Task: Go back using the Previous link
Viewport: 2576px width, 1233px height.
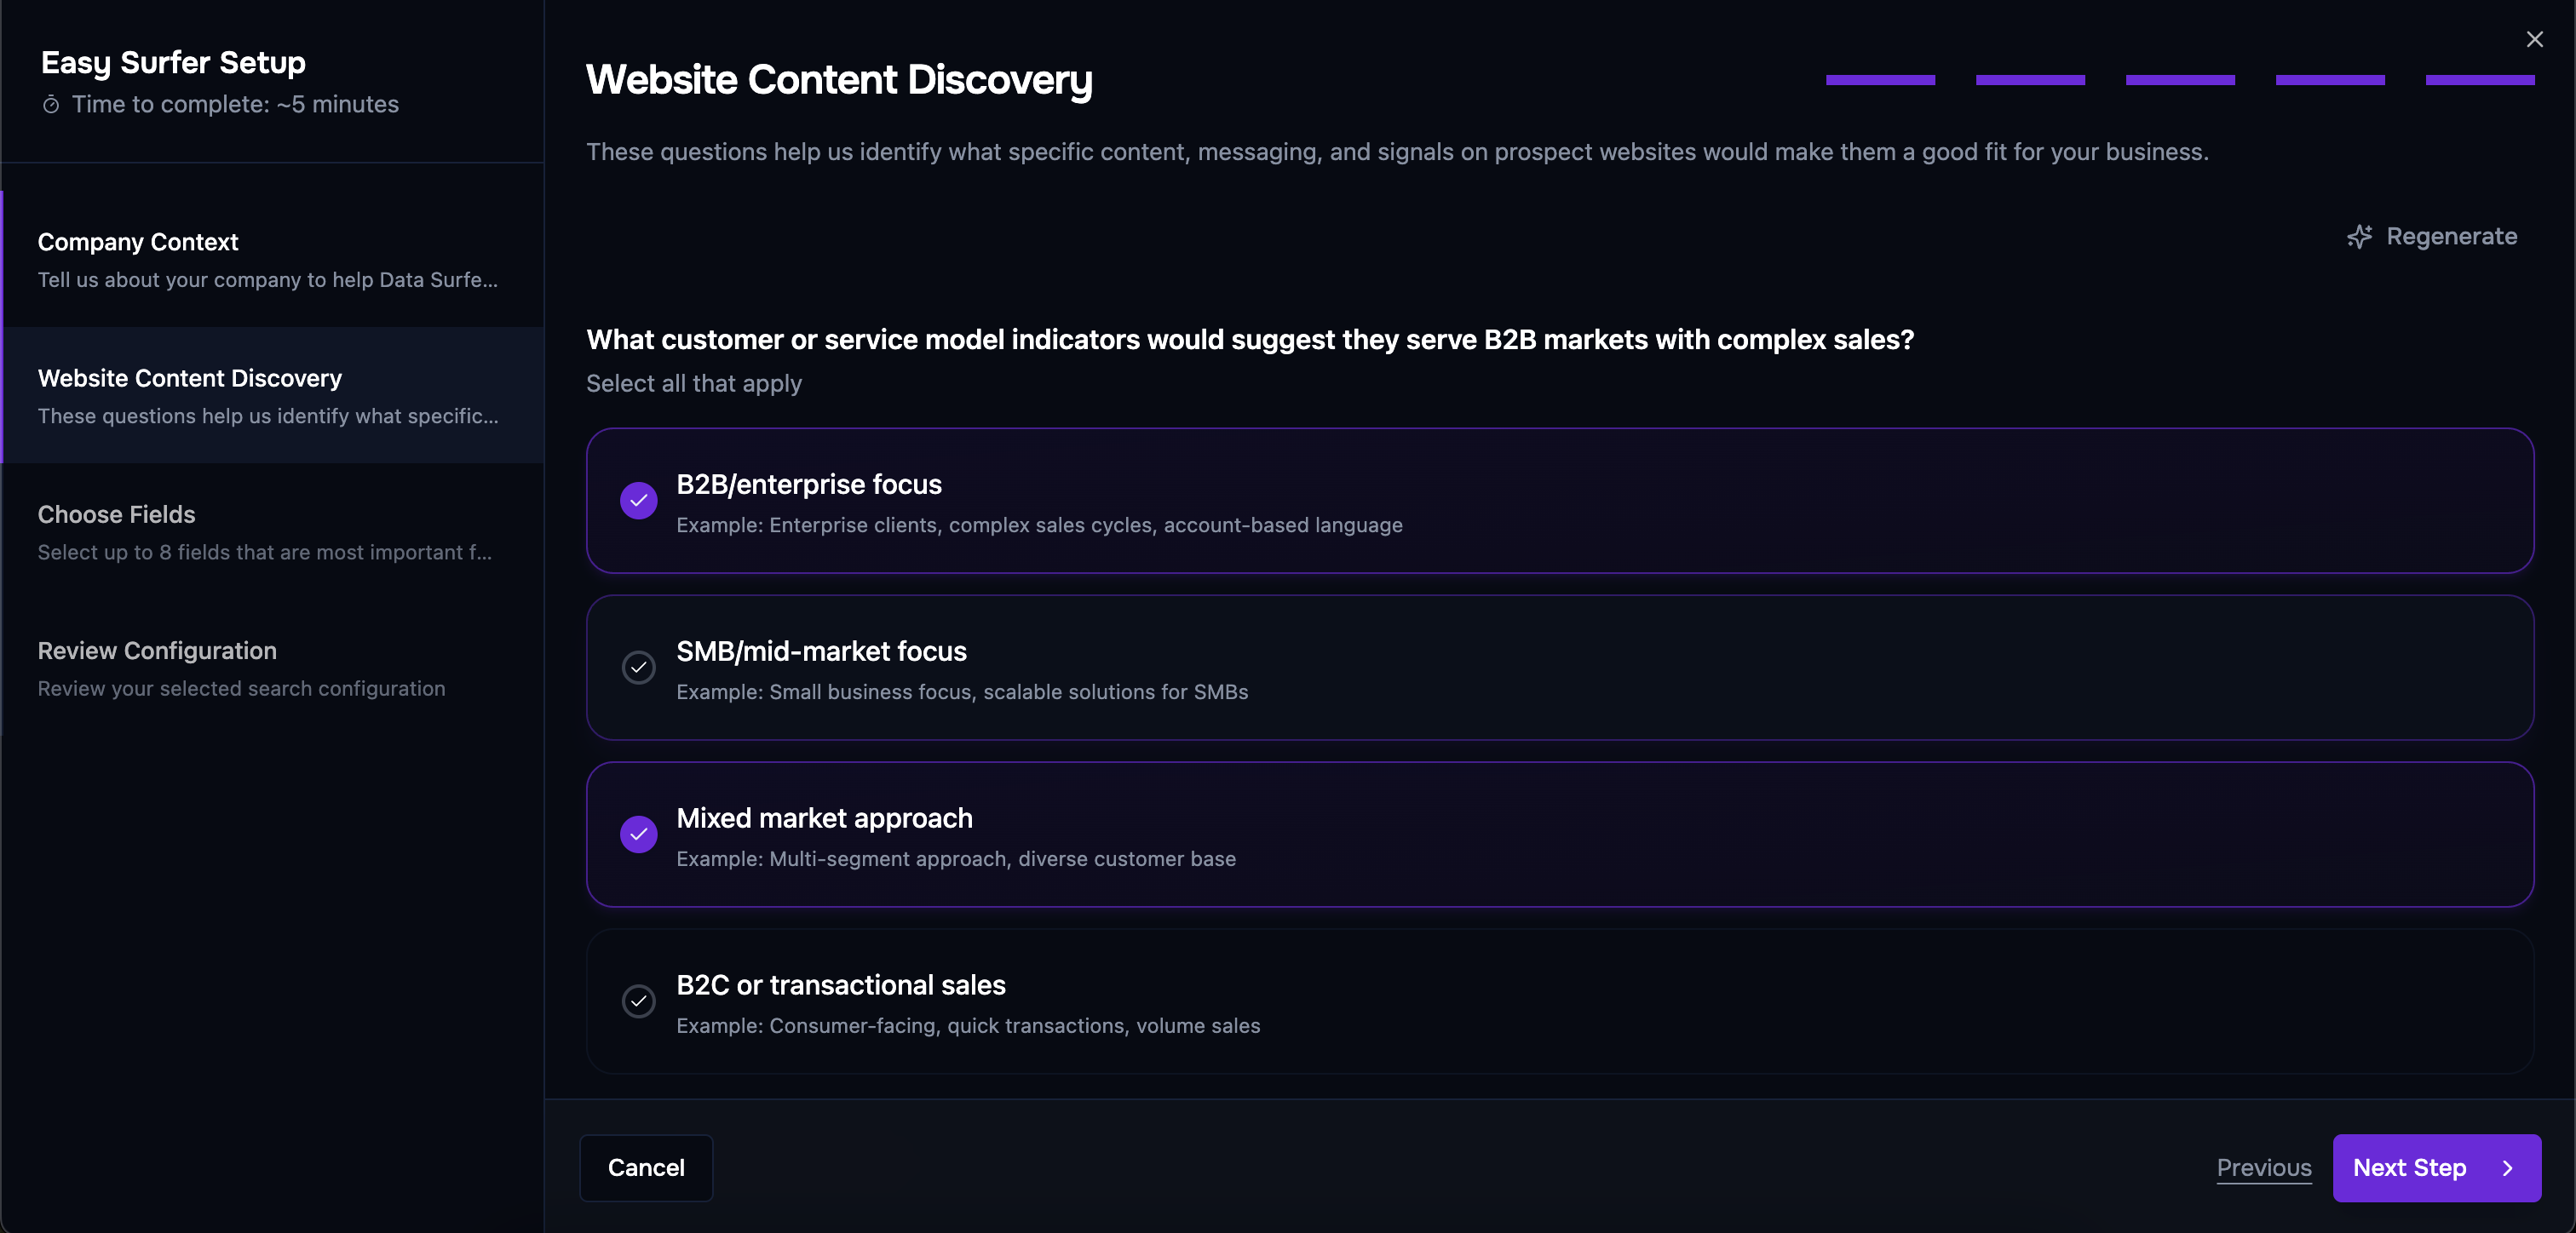Action: (x=2263, y=1168)
